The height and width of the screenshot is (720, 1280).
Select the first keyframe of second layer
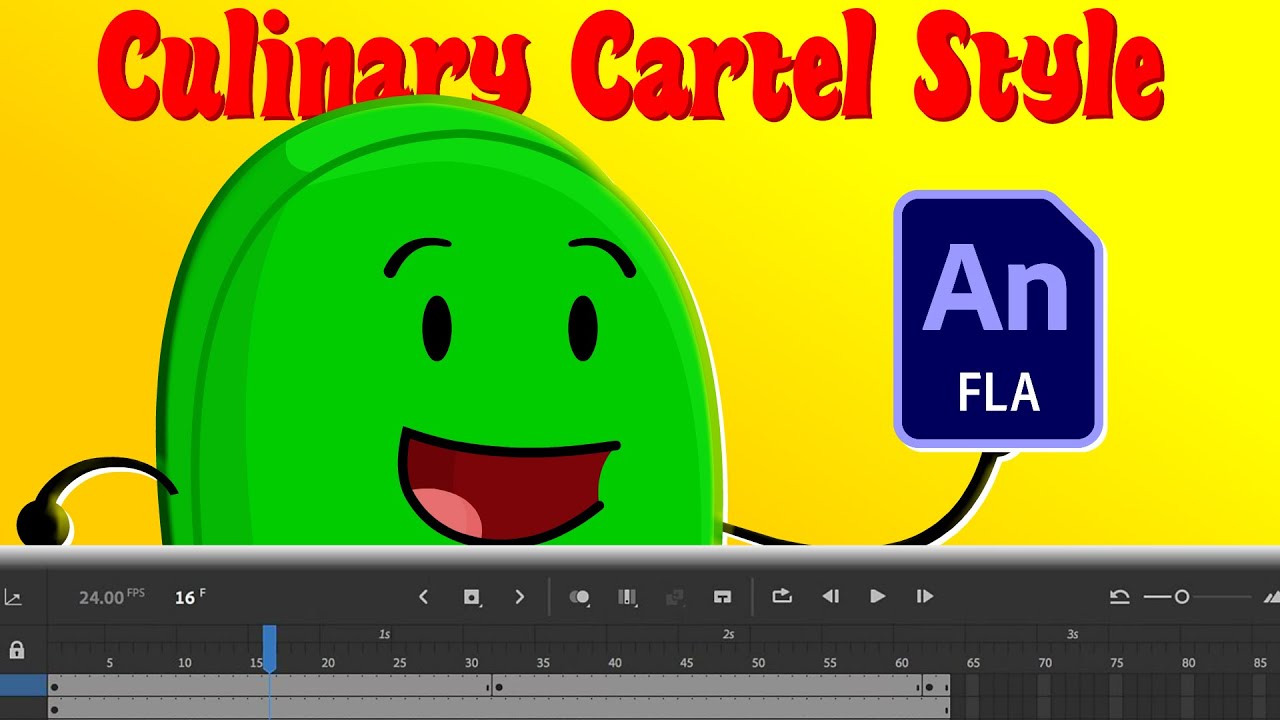(54, 710)
